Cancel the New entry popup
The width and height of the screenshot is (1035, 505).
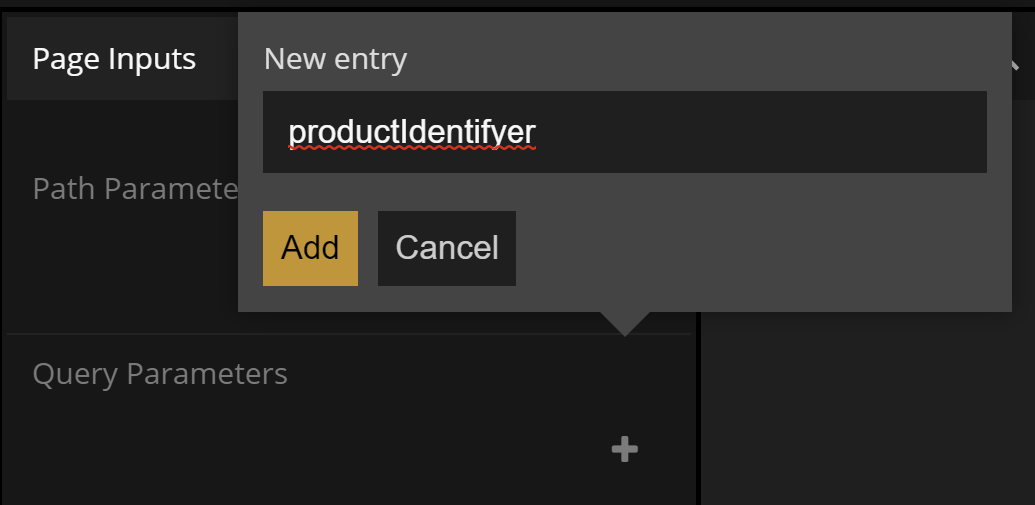click(447, 248)
